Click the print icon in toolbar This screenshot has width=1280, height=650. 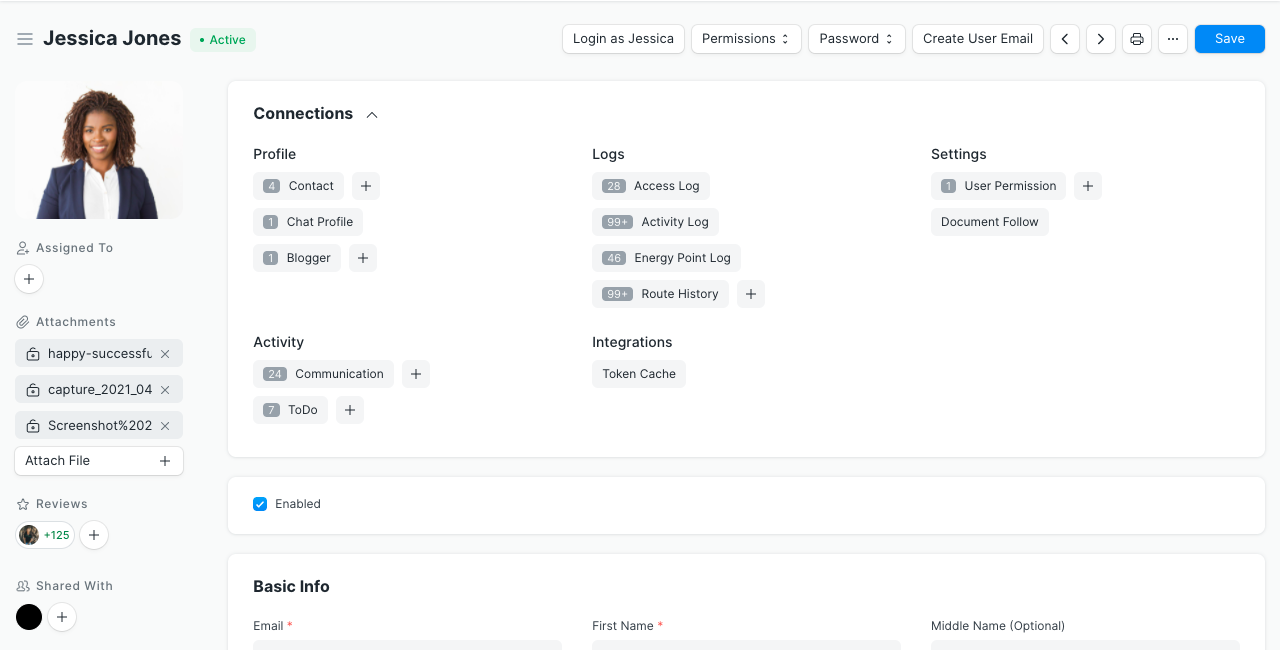click(x=1136, y=39)
